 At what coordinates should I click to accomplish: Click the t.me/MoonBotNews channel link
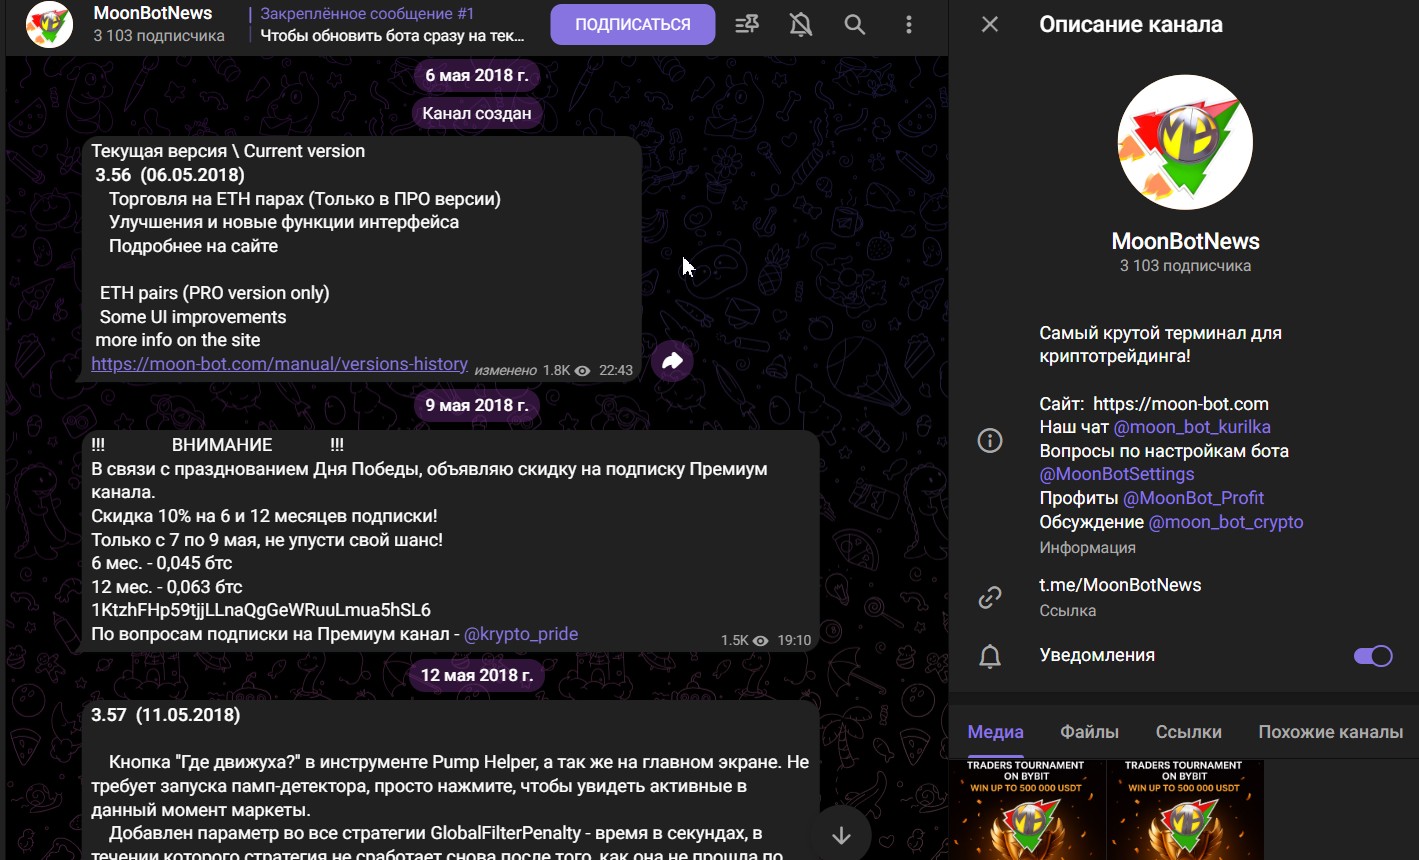(x=1120, y=585)
